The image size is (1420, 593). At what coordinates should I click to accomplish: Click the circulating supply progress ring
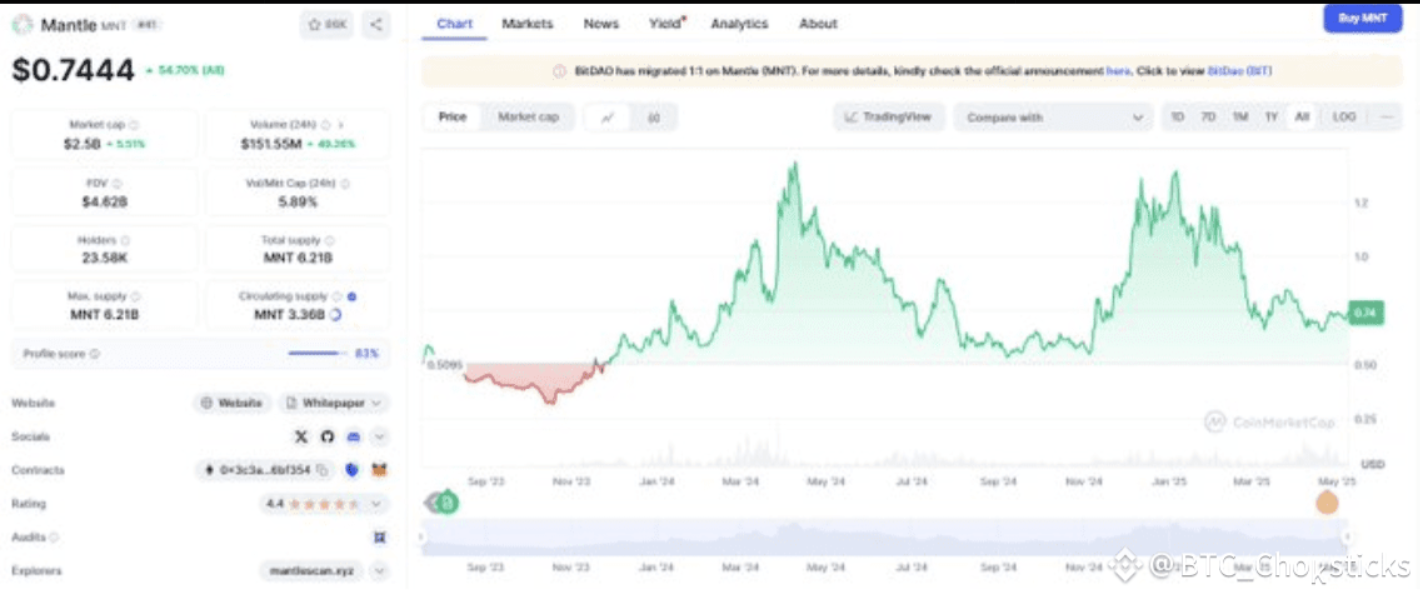335,314
